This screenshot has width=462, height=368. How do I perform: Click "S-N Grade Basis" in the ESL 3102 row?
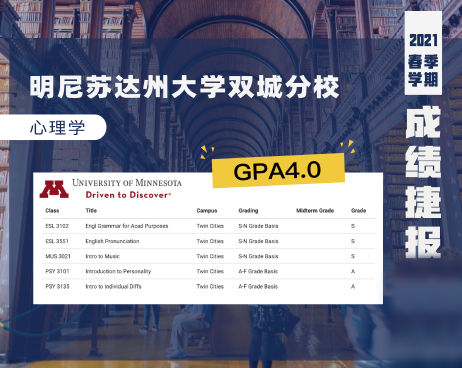coord(258,226)
